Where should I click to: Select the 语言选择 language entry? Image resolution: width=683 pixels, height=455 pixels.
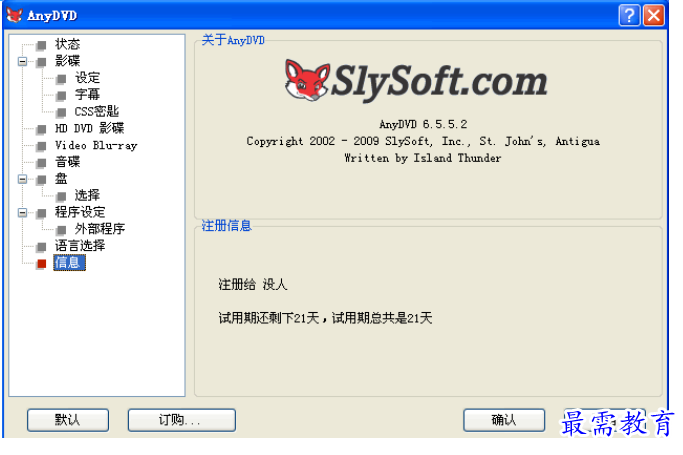(80, 246)
